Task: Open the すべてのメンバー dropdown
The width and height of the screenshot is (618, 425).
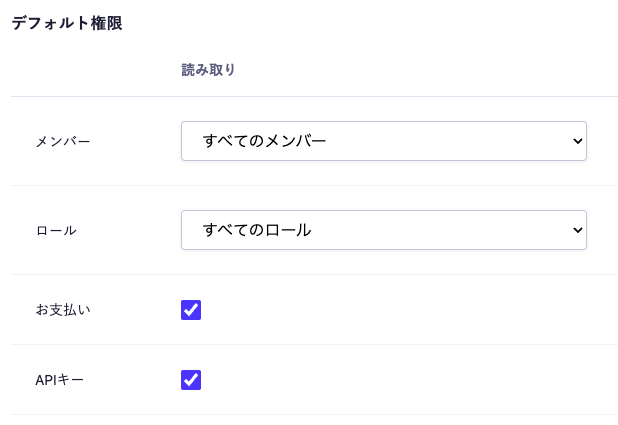Action: point(383,141)
